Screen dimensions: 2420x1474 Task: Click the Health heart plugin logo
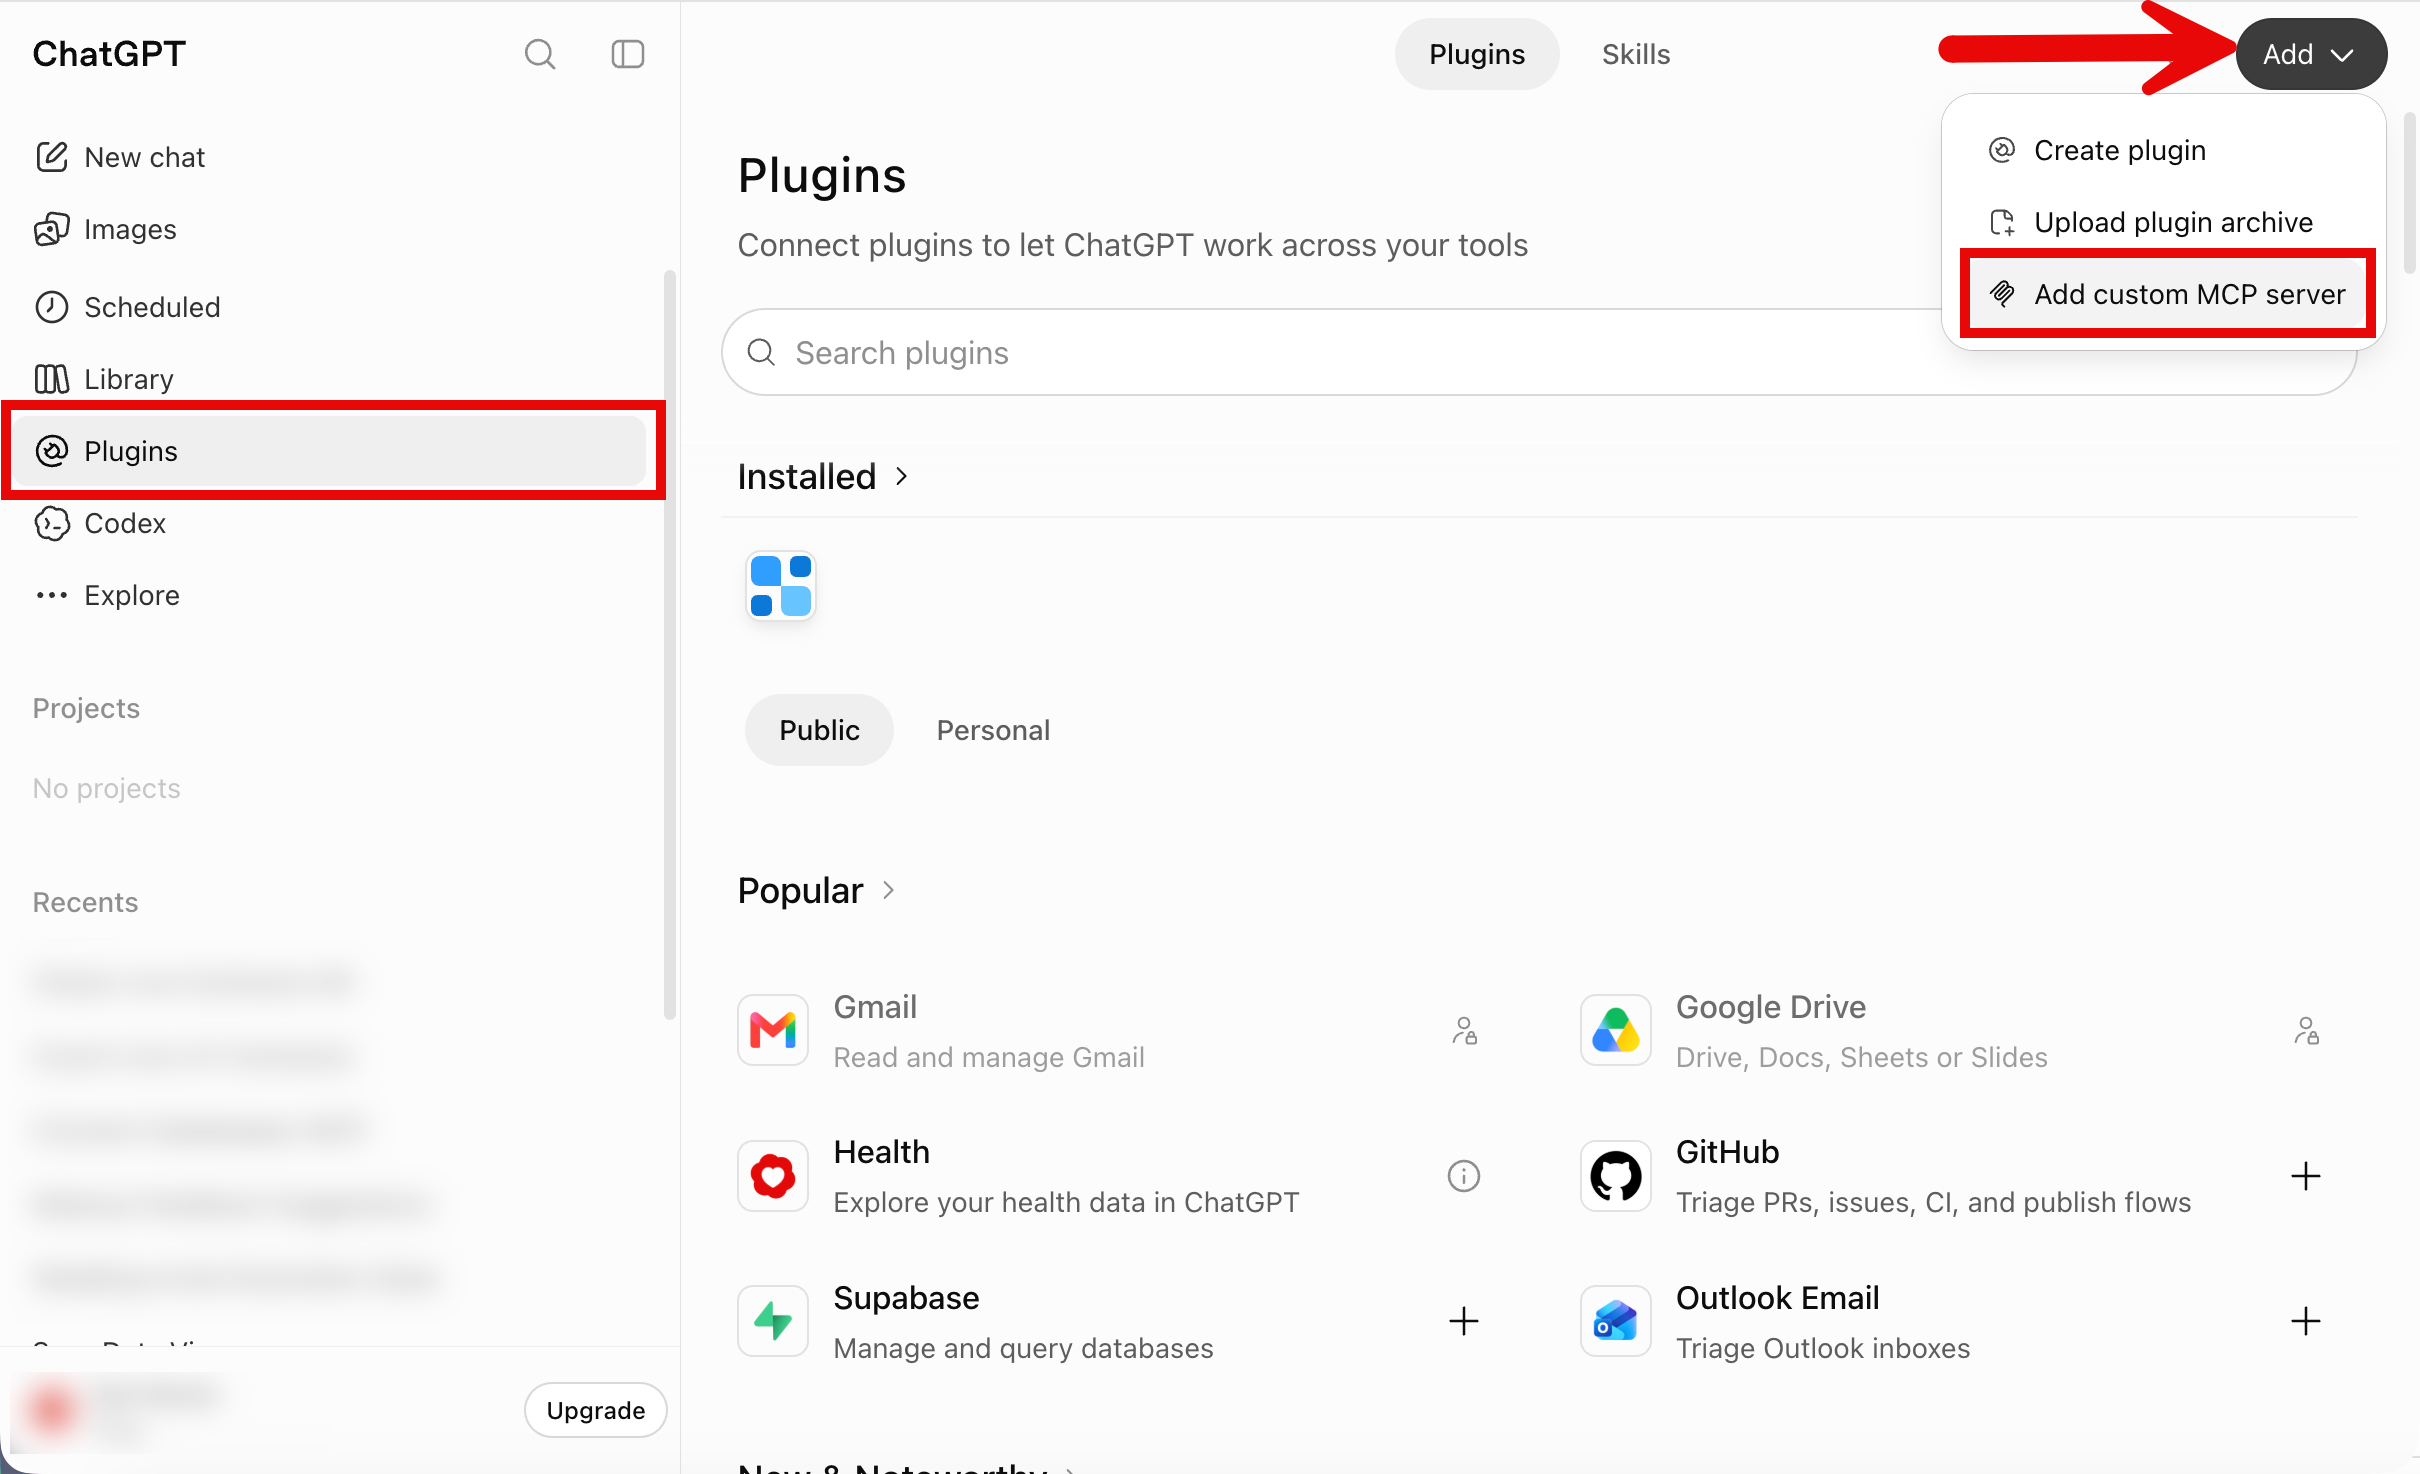[x=773, y=1176]
